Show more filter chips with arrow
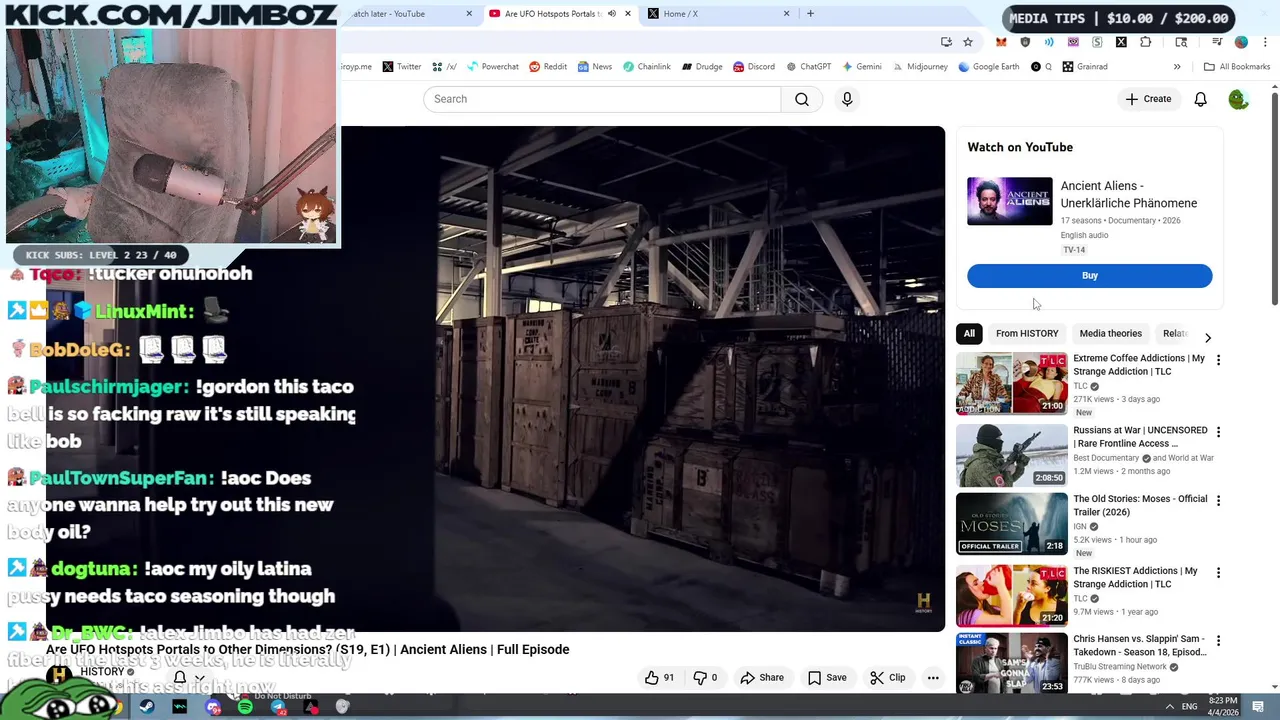Image resolution: width=1280 pixels, height=720 pixels. [1207, 338]
